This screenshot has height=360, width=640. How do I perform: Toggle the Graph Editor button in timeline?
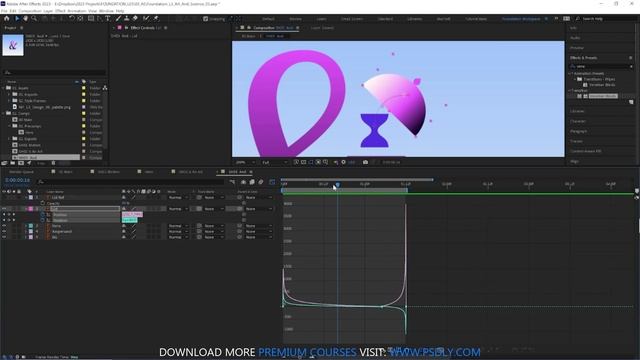272,182
